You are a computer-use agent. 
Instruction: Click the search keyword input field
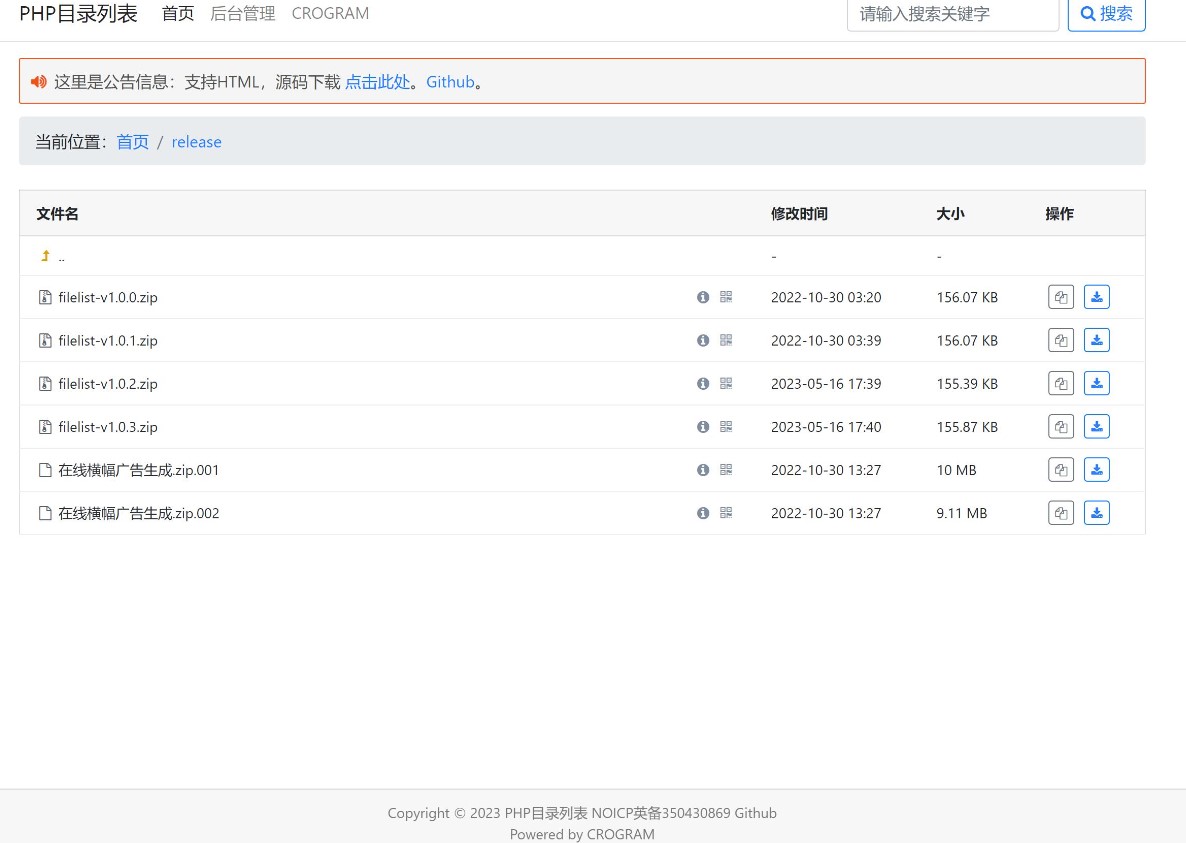pos(952,13)
